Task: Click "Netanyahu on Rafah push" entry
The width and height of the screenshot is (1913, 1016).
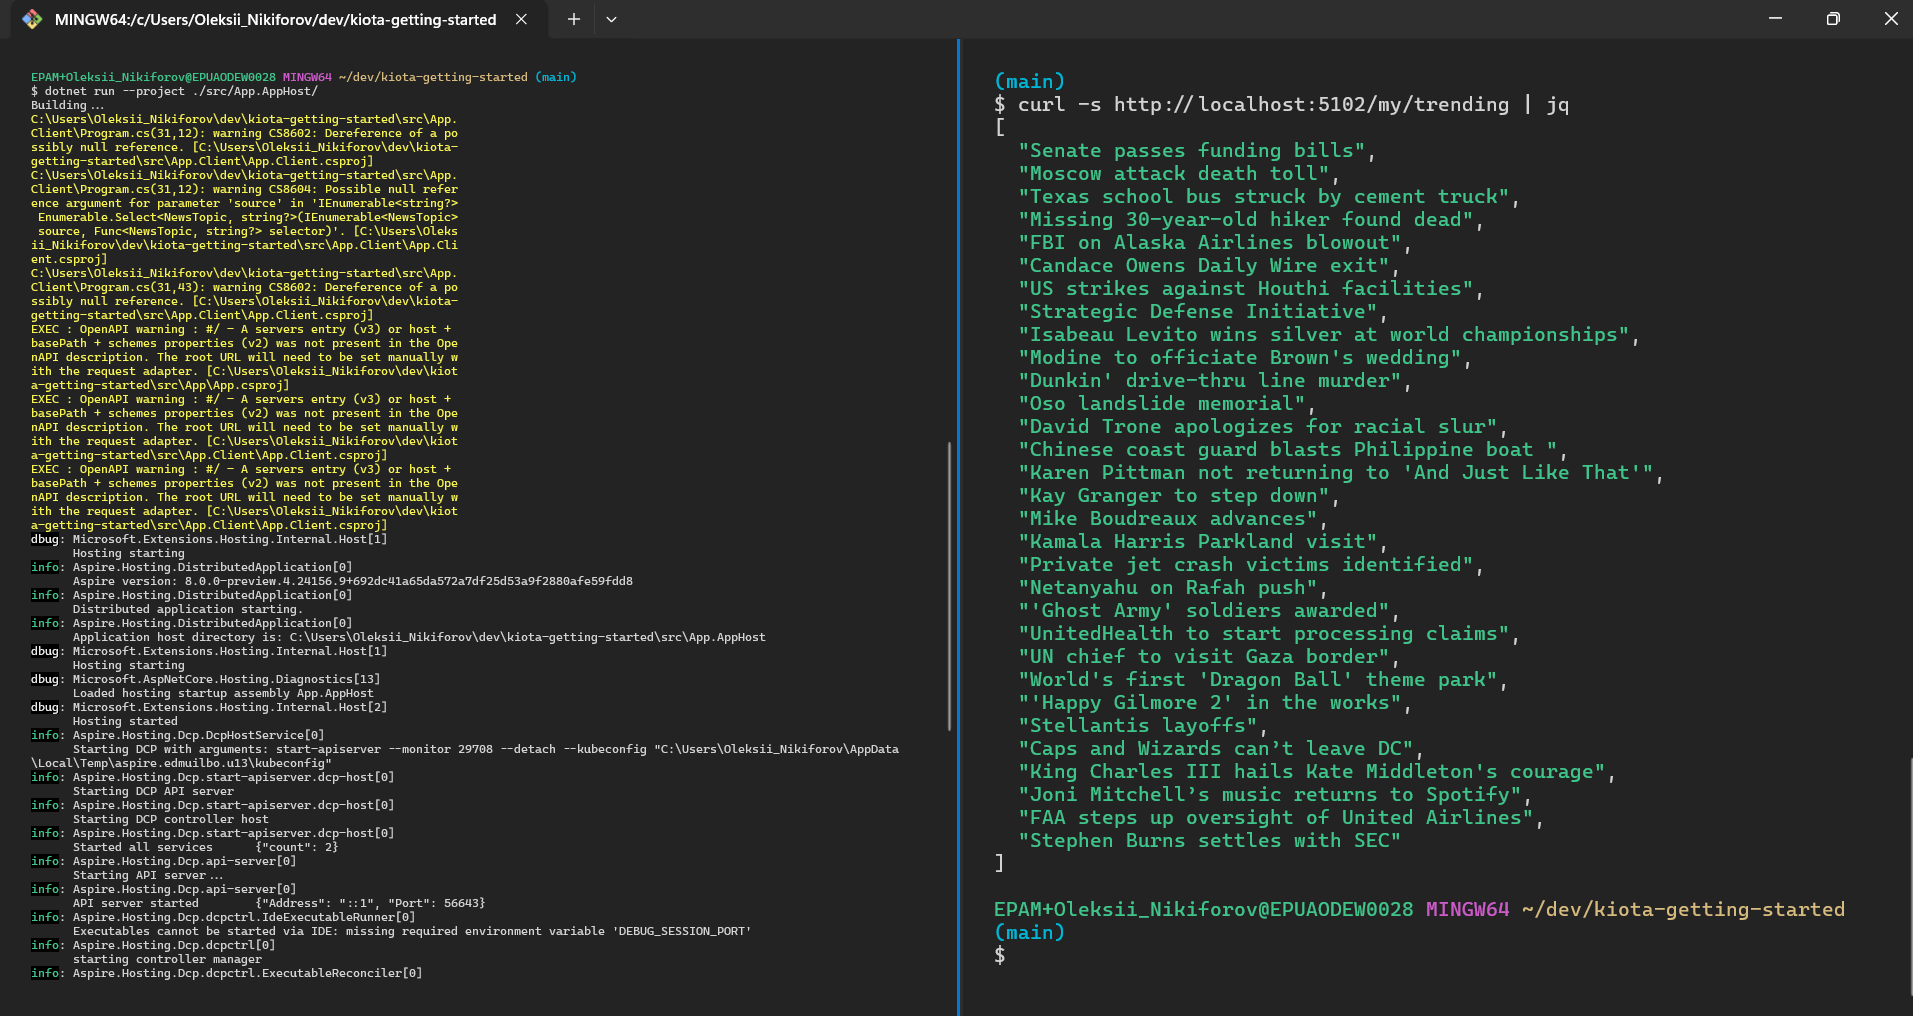Action: (1172, 587)
